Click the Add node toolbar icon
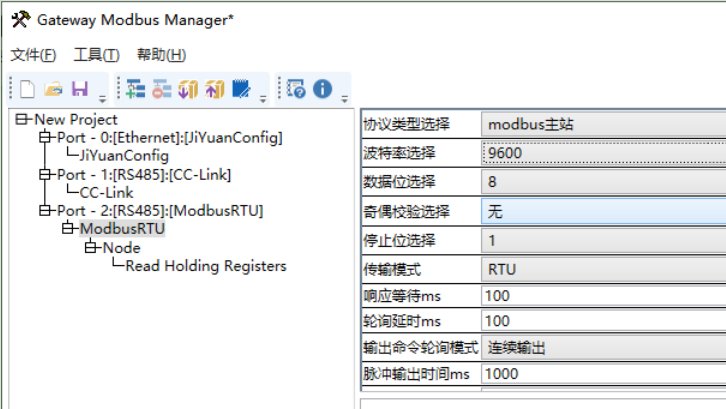Screen dimensions: 726x409 click(x=135, y=89)
